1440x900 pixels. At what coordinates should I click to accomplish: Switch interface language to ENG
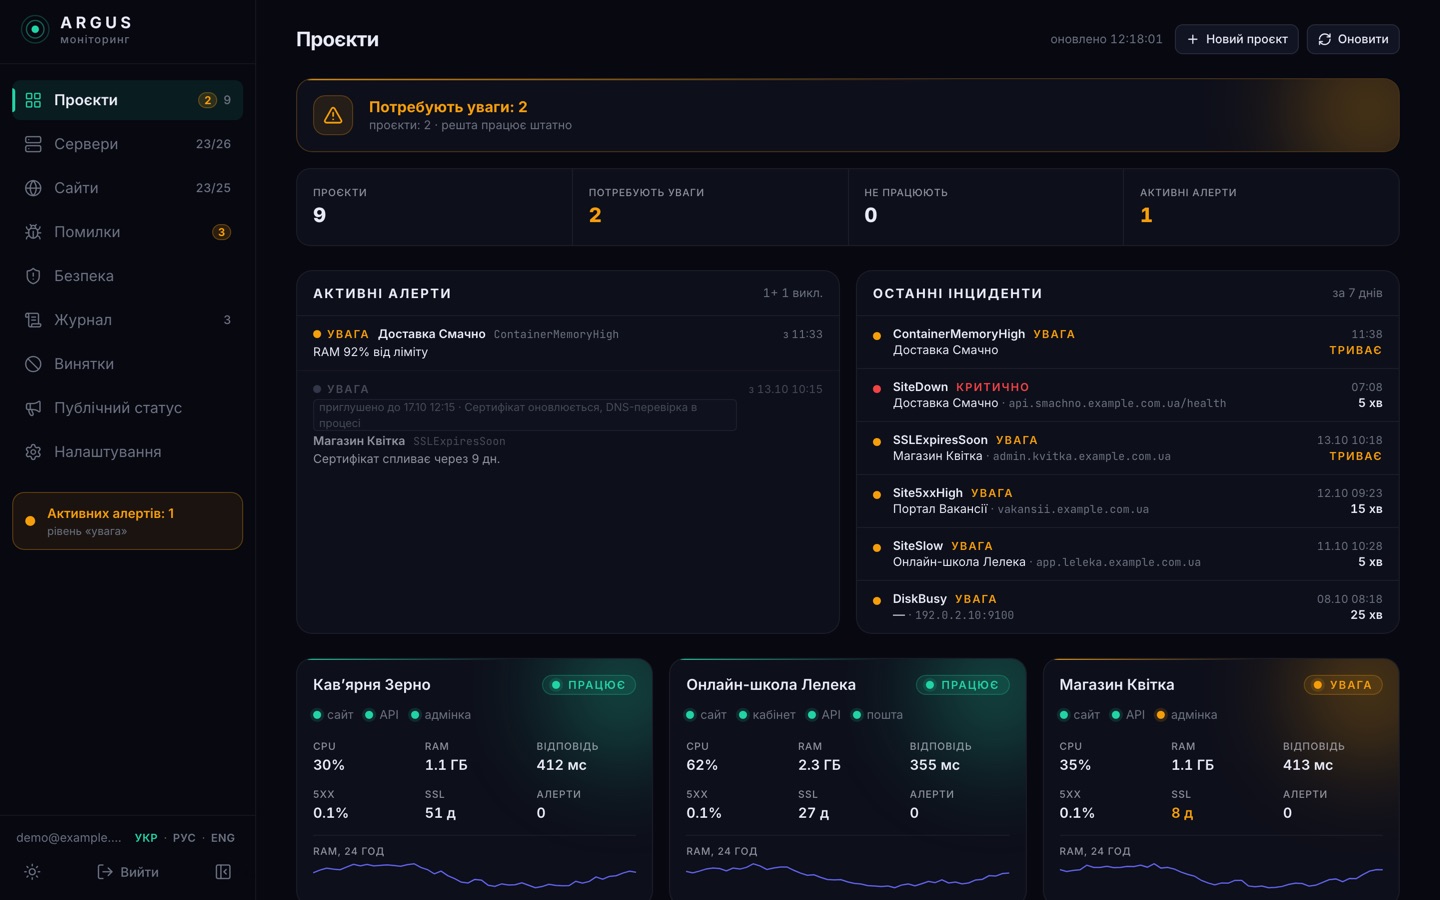click(x=223, y=838)
